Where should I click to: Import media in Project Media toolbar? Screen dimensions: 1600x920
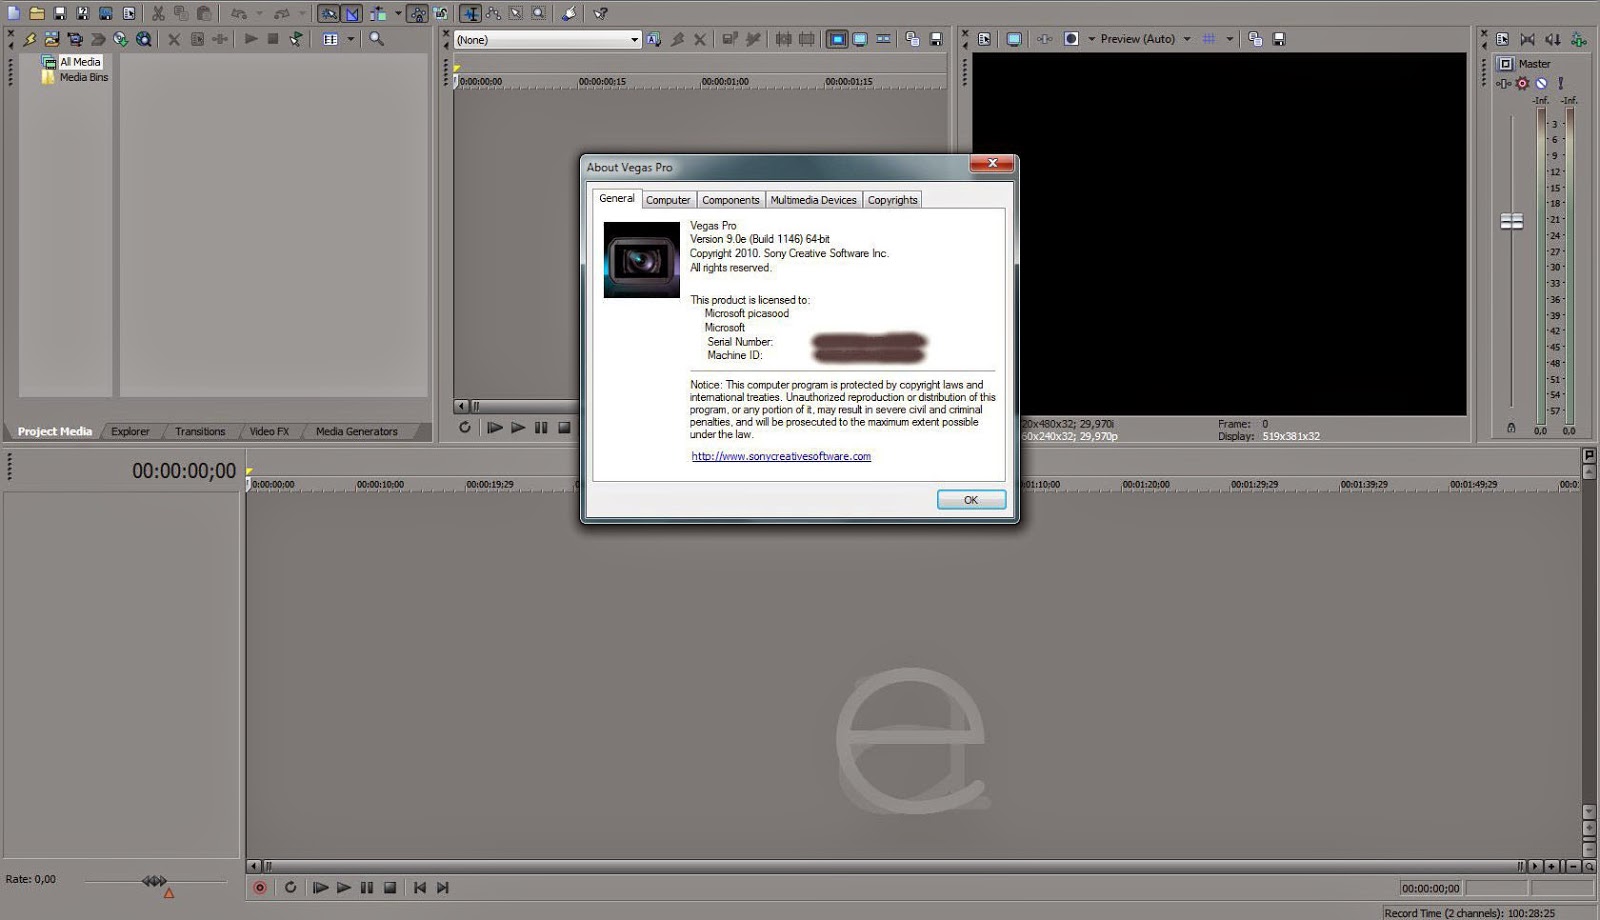pos(52,39)
